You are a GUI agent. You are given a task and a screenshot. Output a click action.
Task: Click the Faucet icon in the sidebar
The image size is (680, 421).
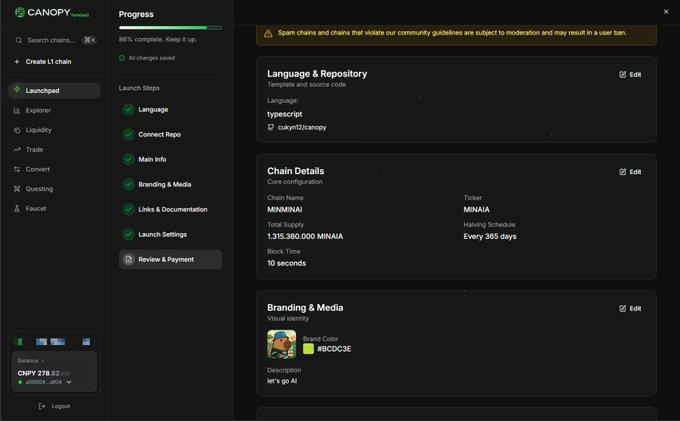point(17,209)
